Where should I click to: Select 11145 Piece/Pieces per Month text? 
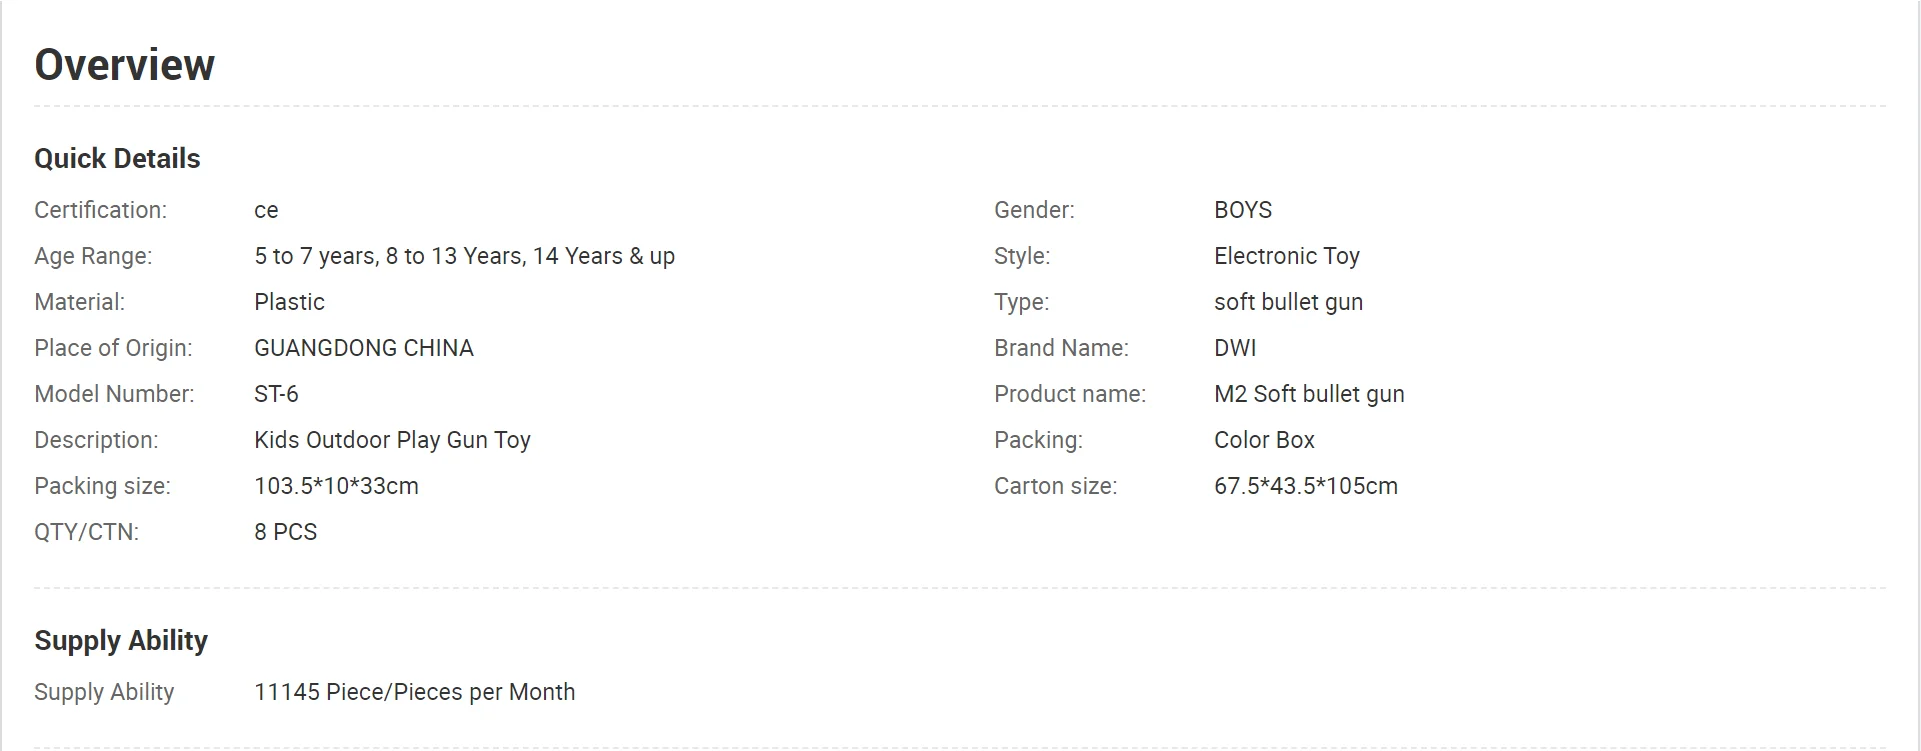(x=415, y=692)
